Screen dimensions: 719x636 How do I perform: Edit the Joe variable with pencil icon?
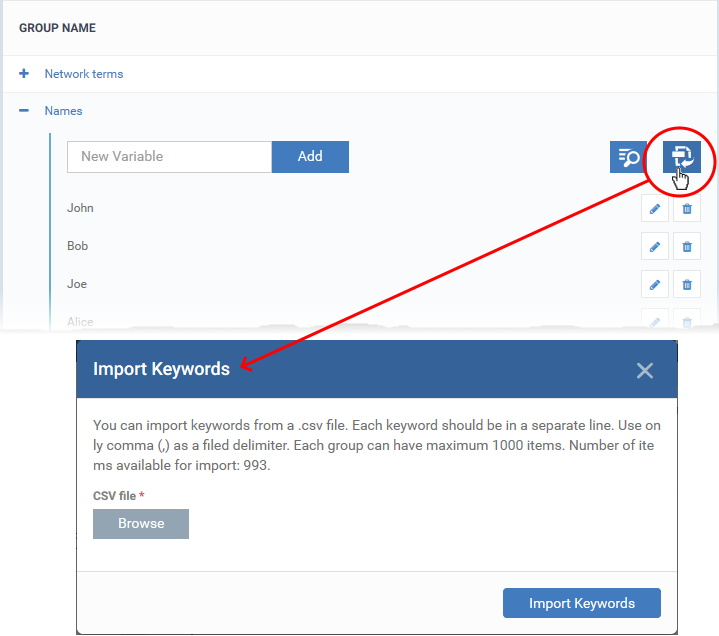(x=655, y=285)
